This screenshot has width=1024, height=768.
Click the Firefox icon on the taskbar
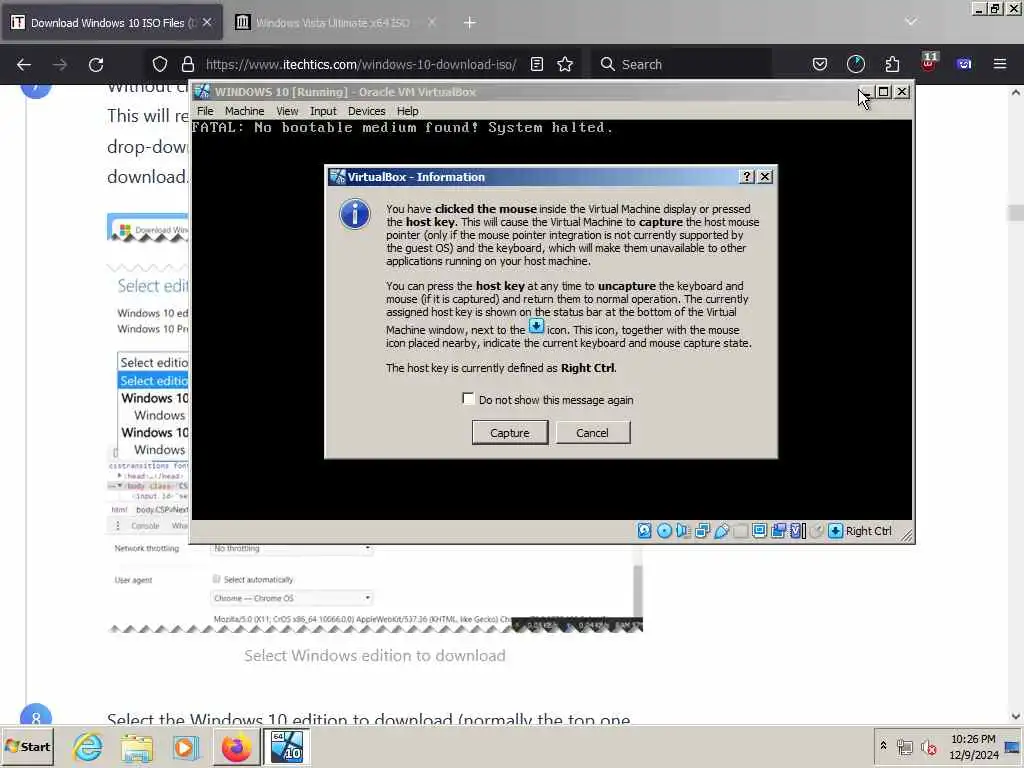(x=236, y=746)
